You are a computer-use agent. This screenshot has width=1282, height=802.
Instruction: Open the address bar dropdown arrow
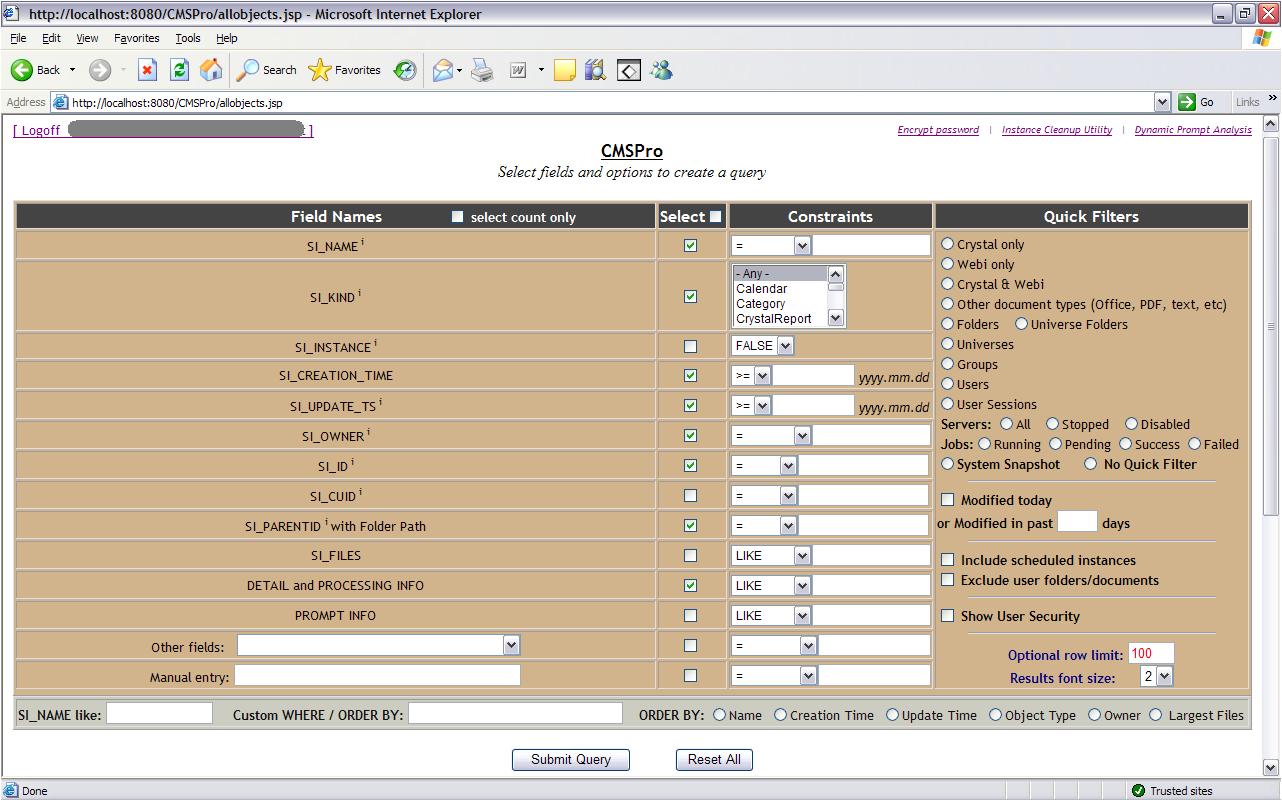pos(1162,102)
